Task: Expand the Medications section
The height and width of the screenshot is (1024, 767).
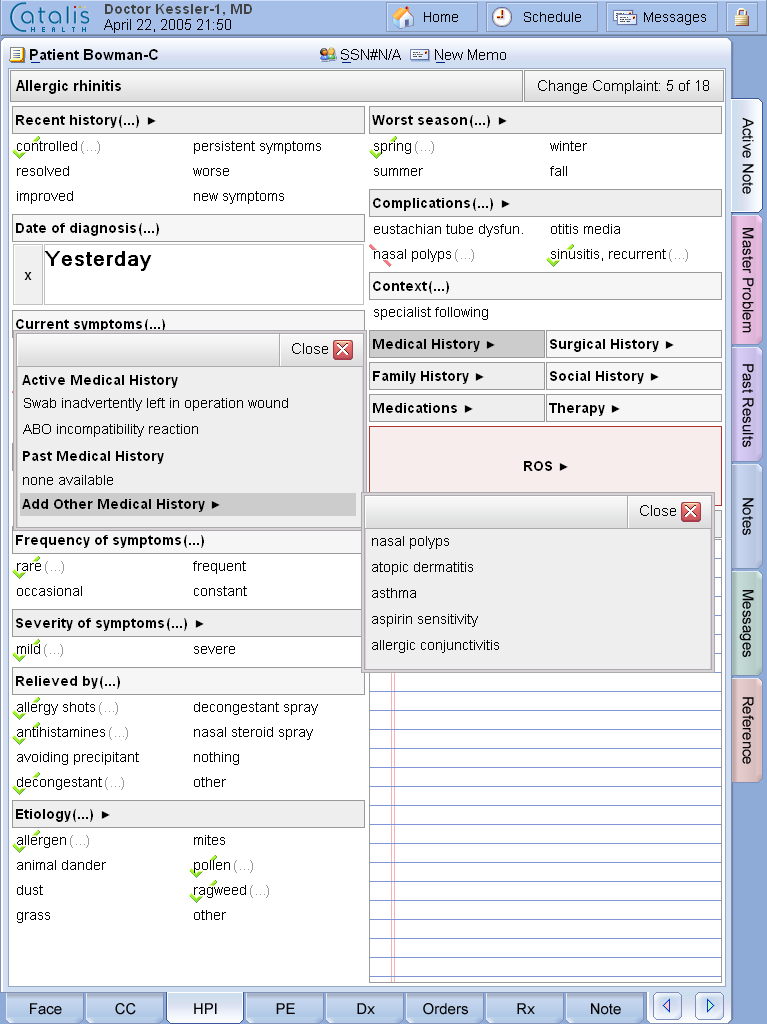Action: pos(457,408)
